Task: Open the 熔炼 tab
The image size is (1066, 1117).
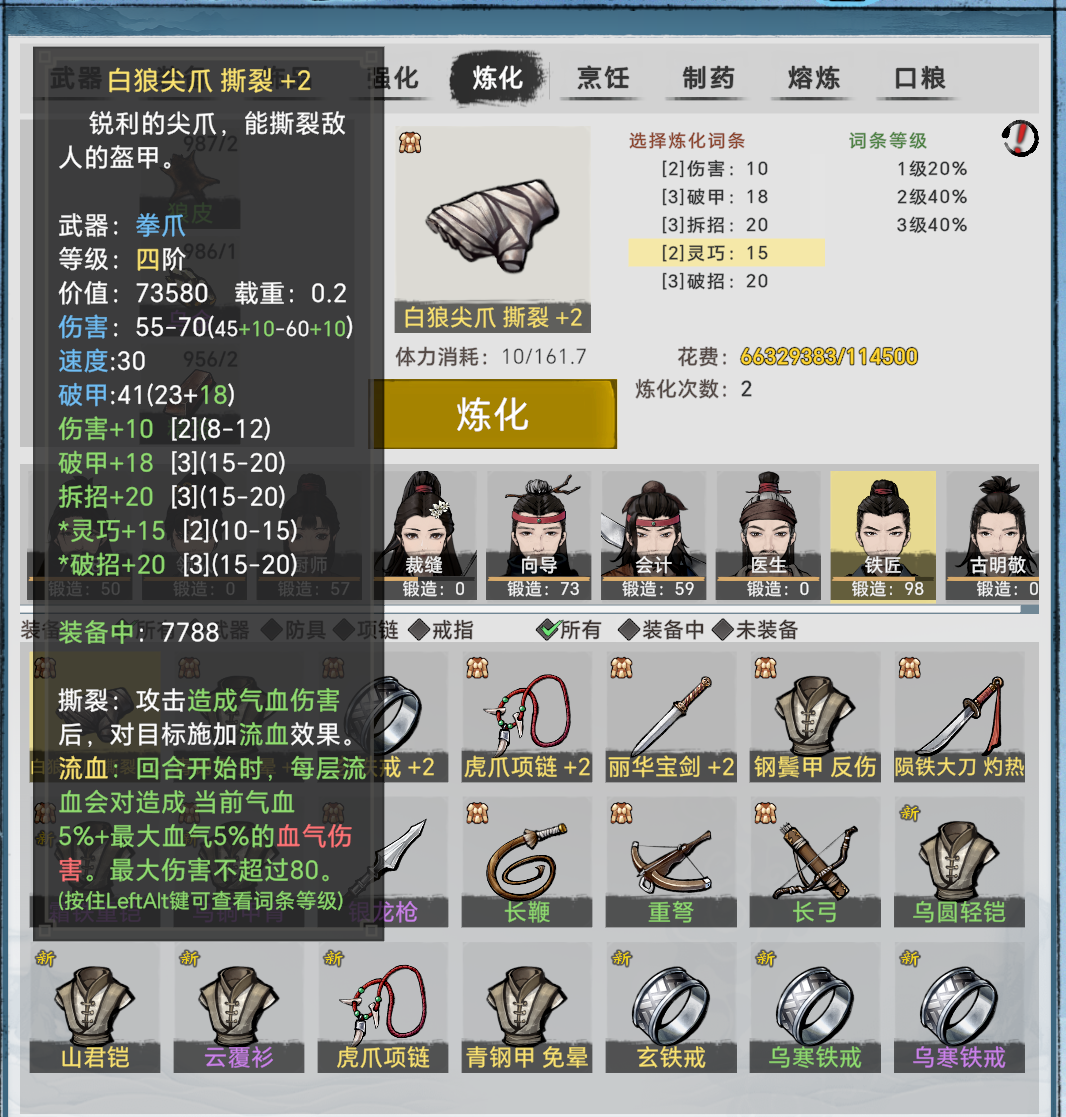Action: (x=814, y=78)
